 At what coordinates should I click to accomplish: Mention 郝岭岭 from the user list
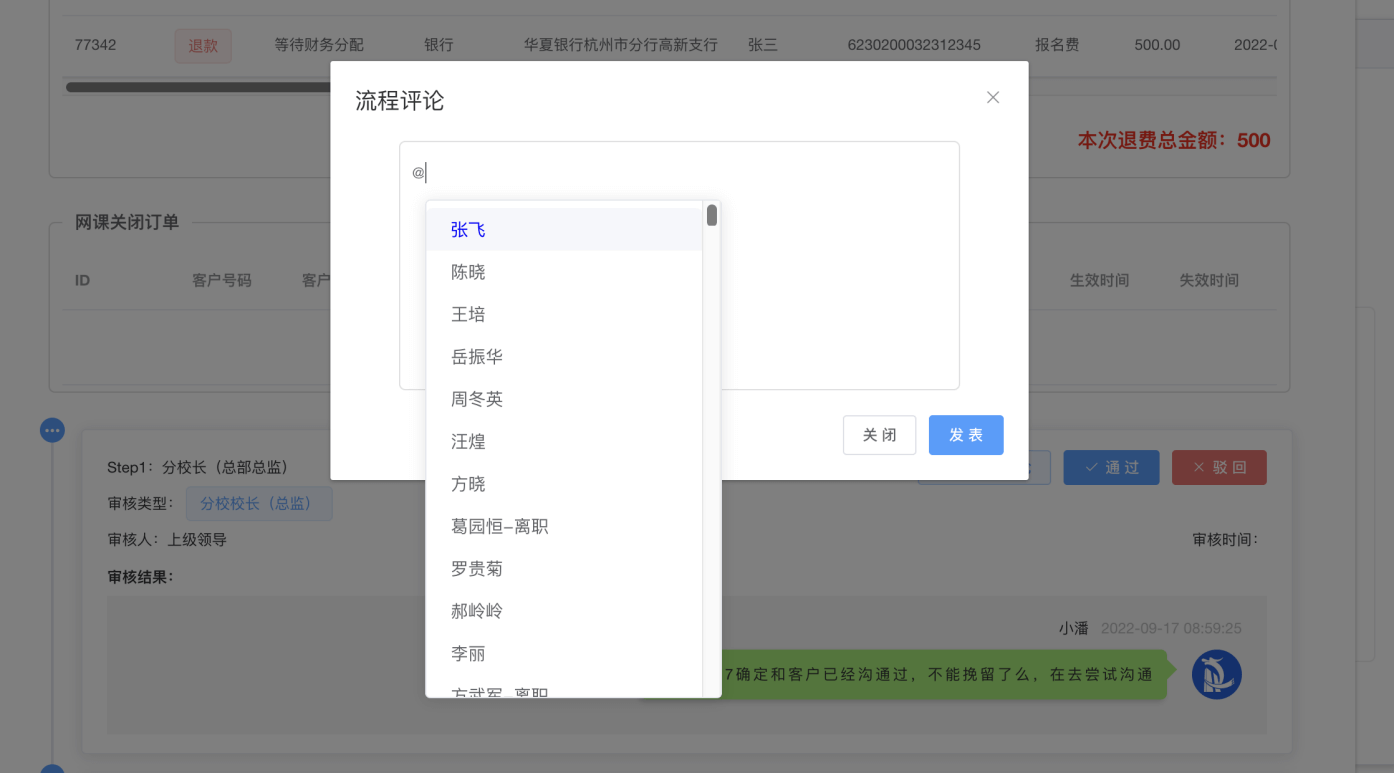(477, 611)
